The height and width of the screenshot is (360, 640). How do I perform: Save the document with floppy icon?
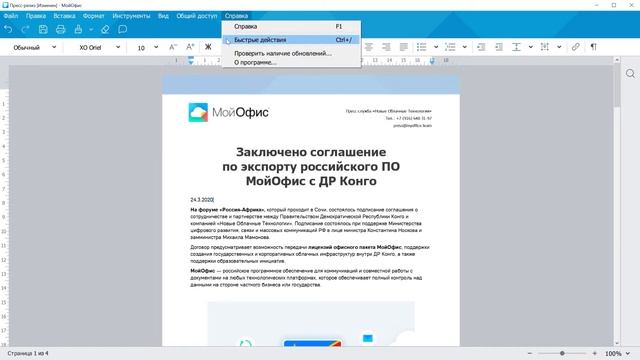pos(43,29)
